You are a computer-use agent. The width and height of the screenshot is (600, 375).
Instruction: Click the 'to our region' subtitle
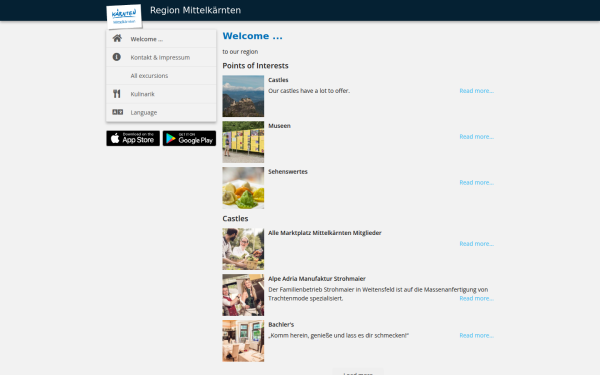[x=240, y=52]
